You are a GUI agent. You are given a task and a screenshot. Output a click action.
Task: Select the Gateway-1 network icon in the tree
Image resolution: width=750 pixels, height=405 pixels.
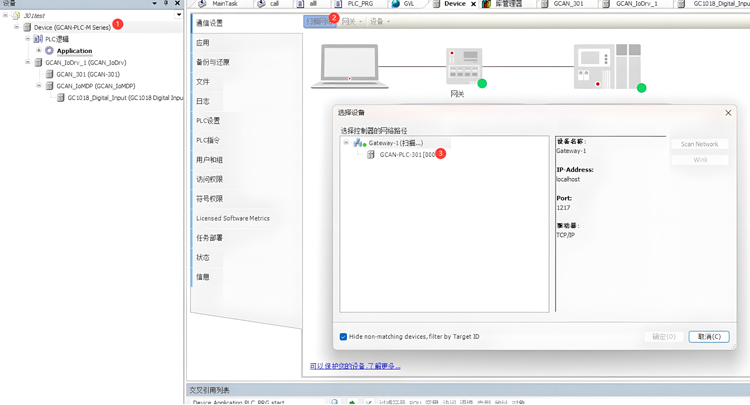coord(359,143)
